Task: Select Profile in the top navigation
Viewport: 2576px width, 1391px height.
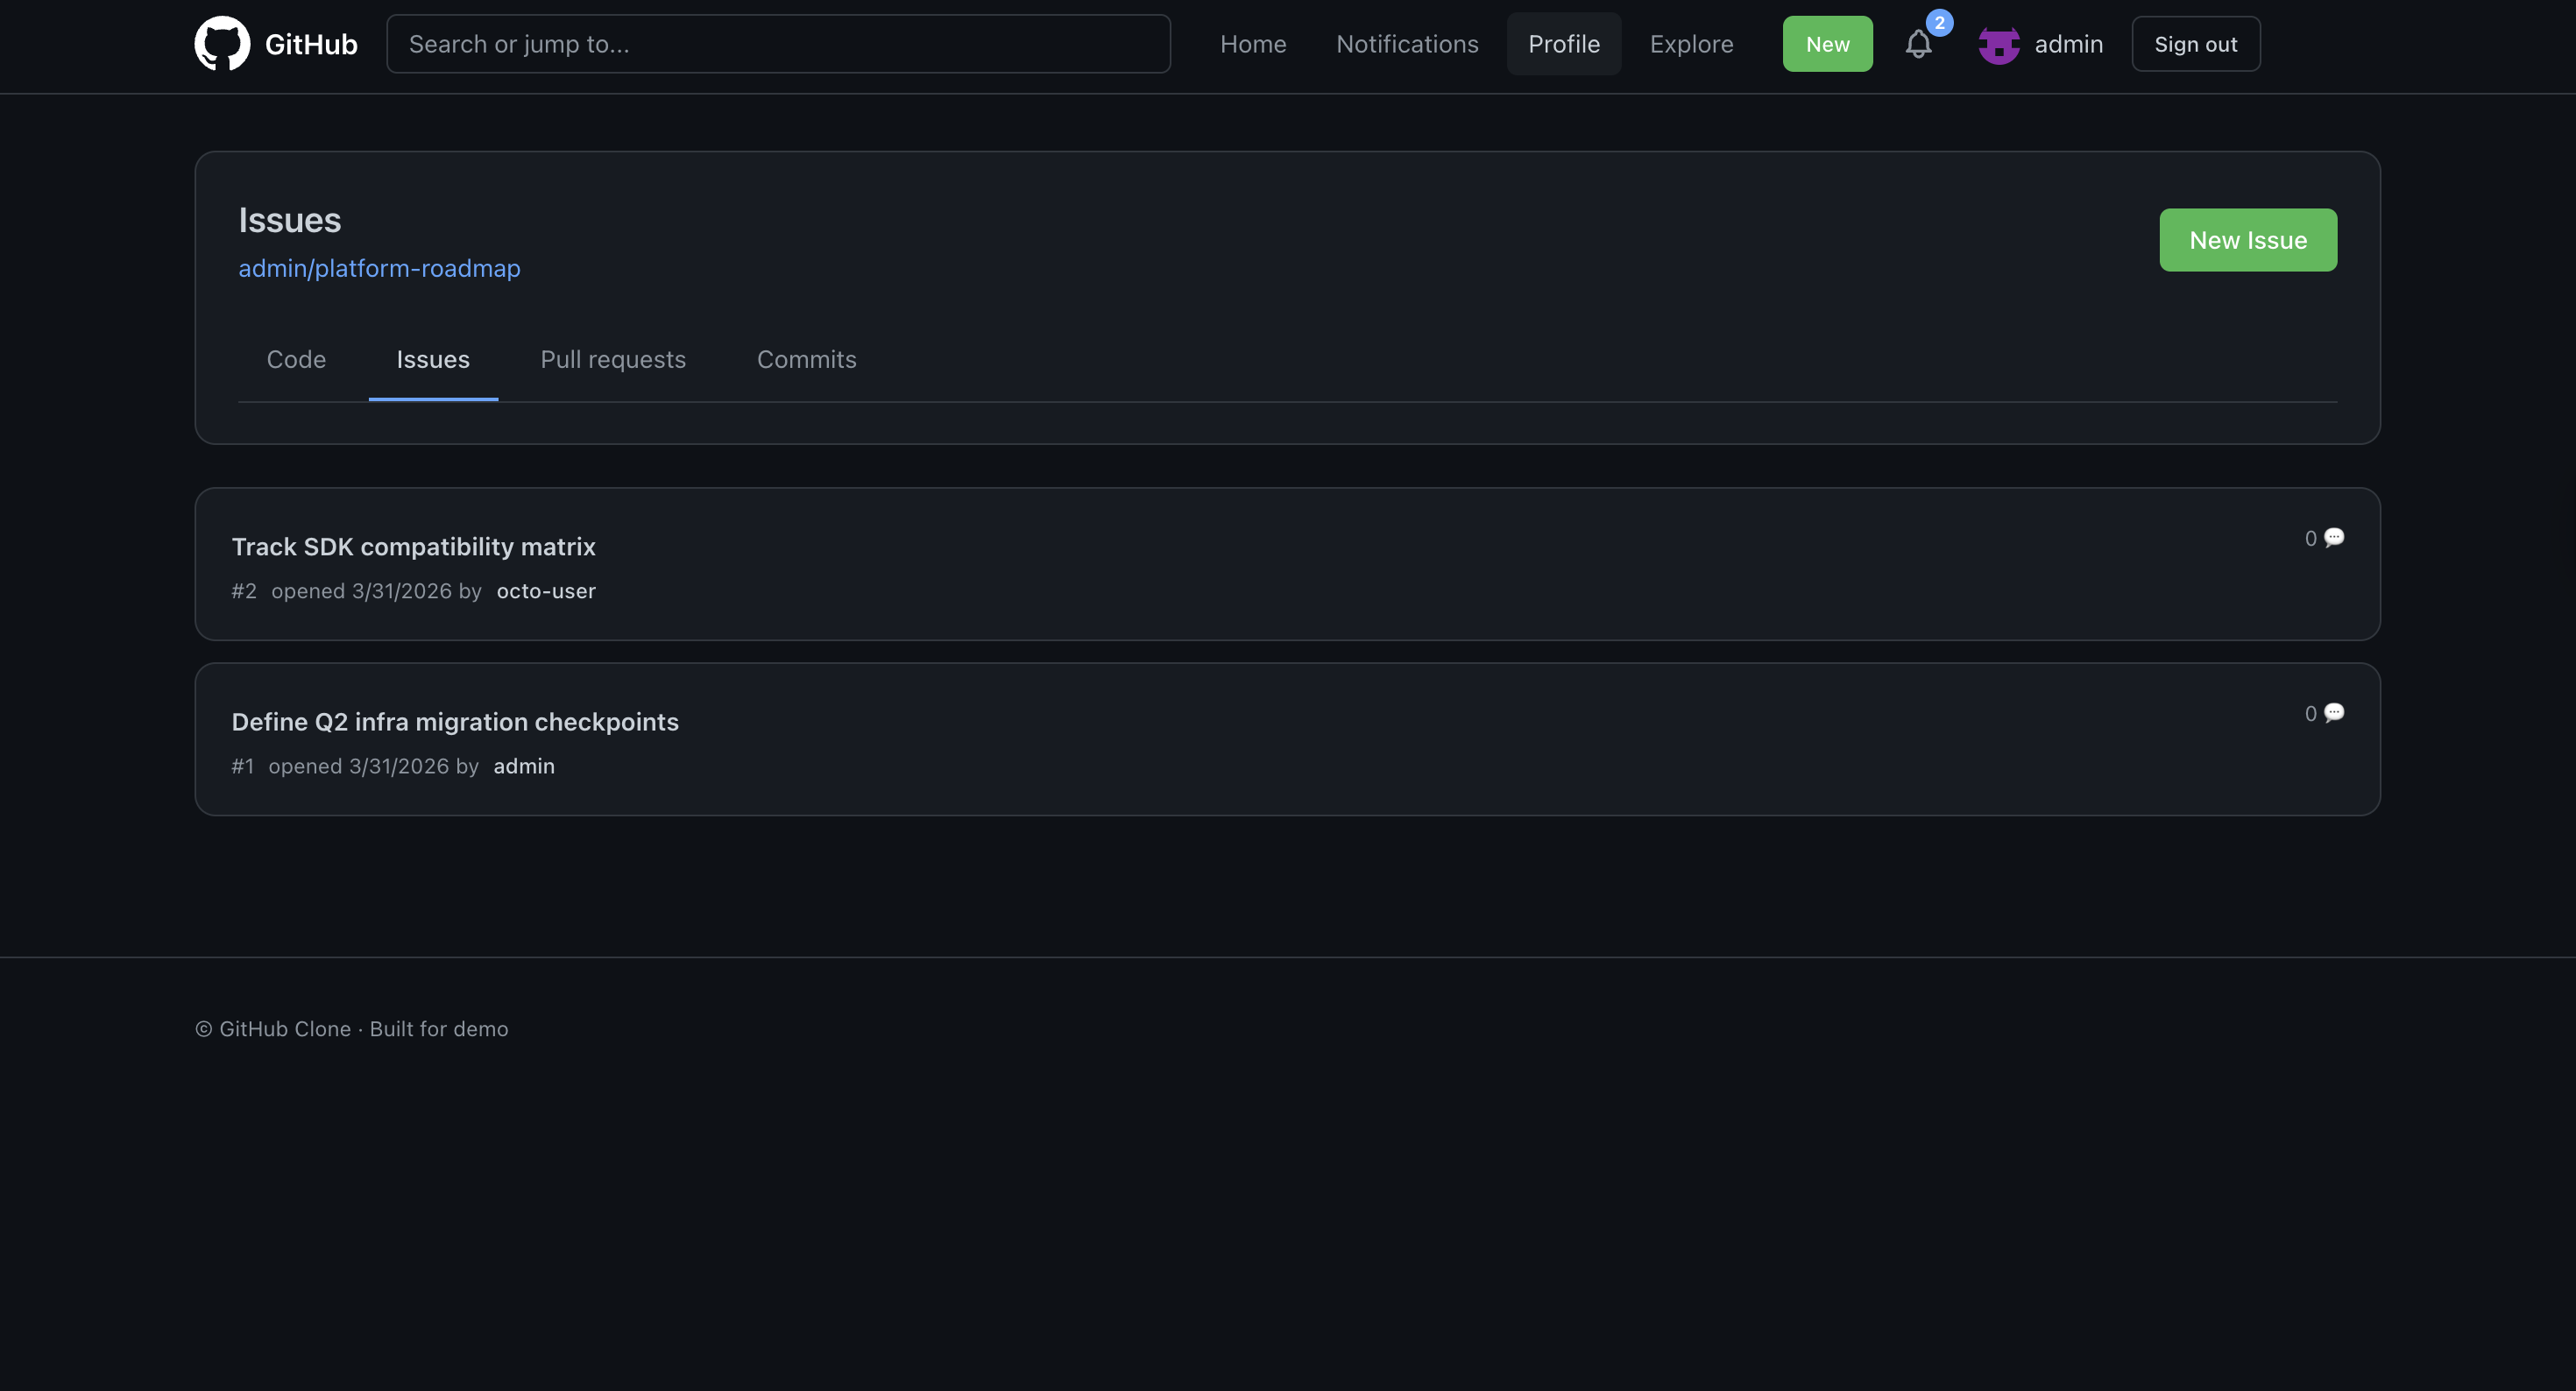Action: click(1564, 44)
